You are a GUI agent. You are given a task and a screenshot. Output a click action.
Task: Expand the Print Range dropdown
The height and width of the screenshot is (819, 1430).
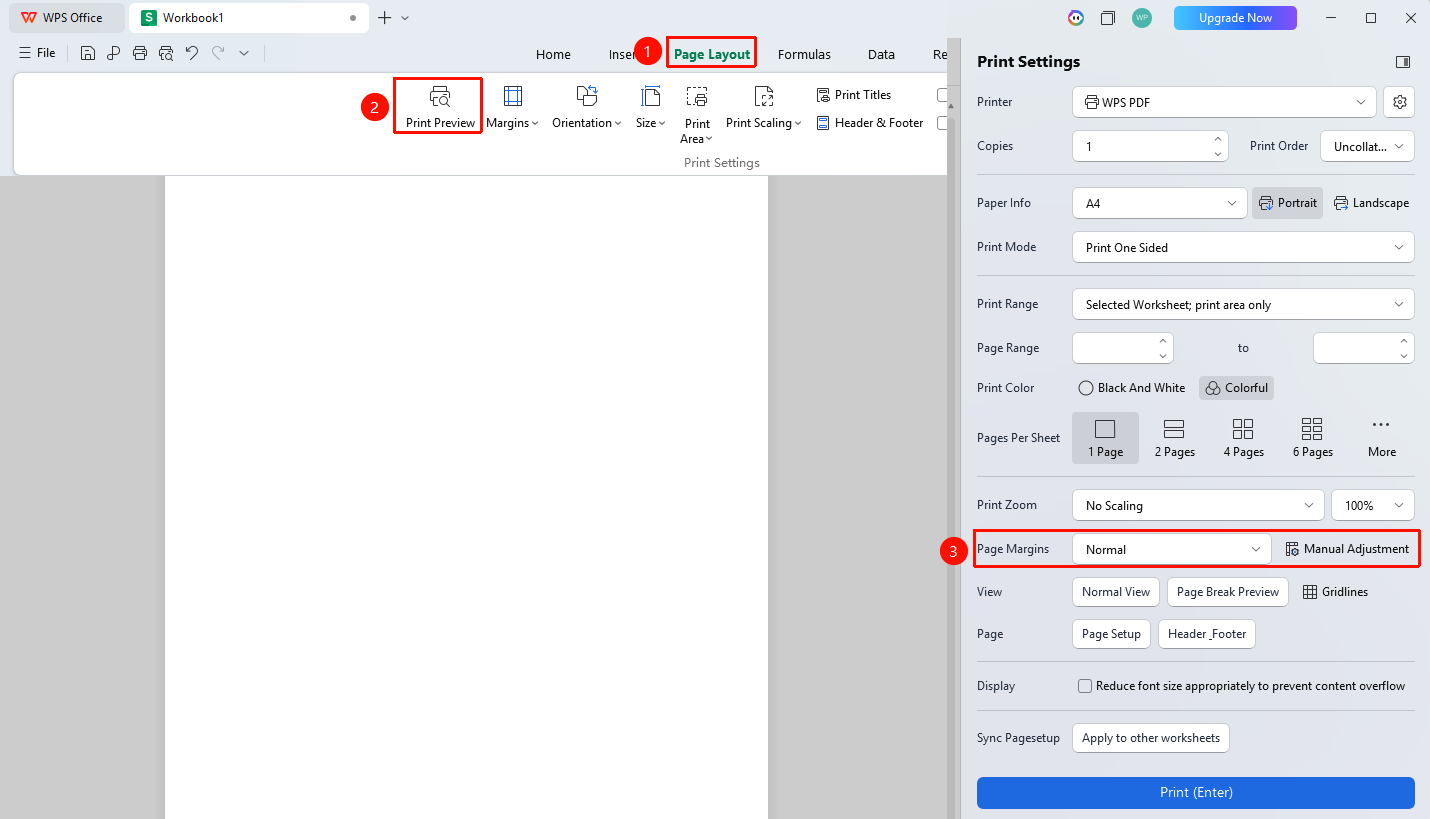pyautogui.click(x=1243, y=304)
